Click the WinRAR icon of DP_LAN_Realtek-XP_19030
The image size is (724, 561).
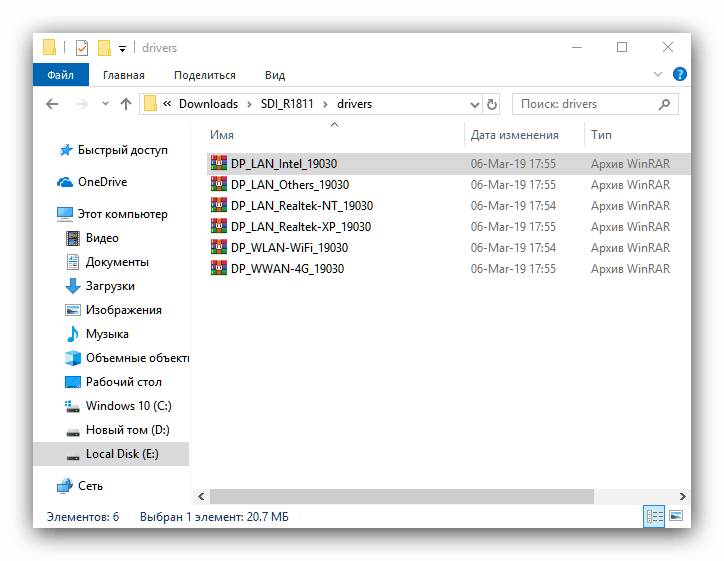pos(218,226)
